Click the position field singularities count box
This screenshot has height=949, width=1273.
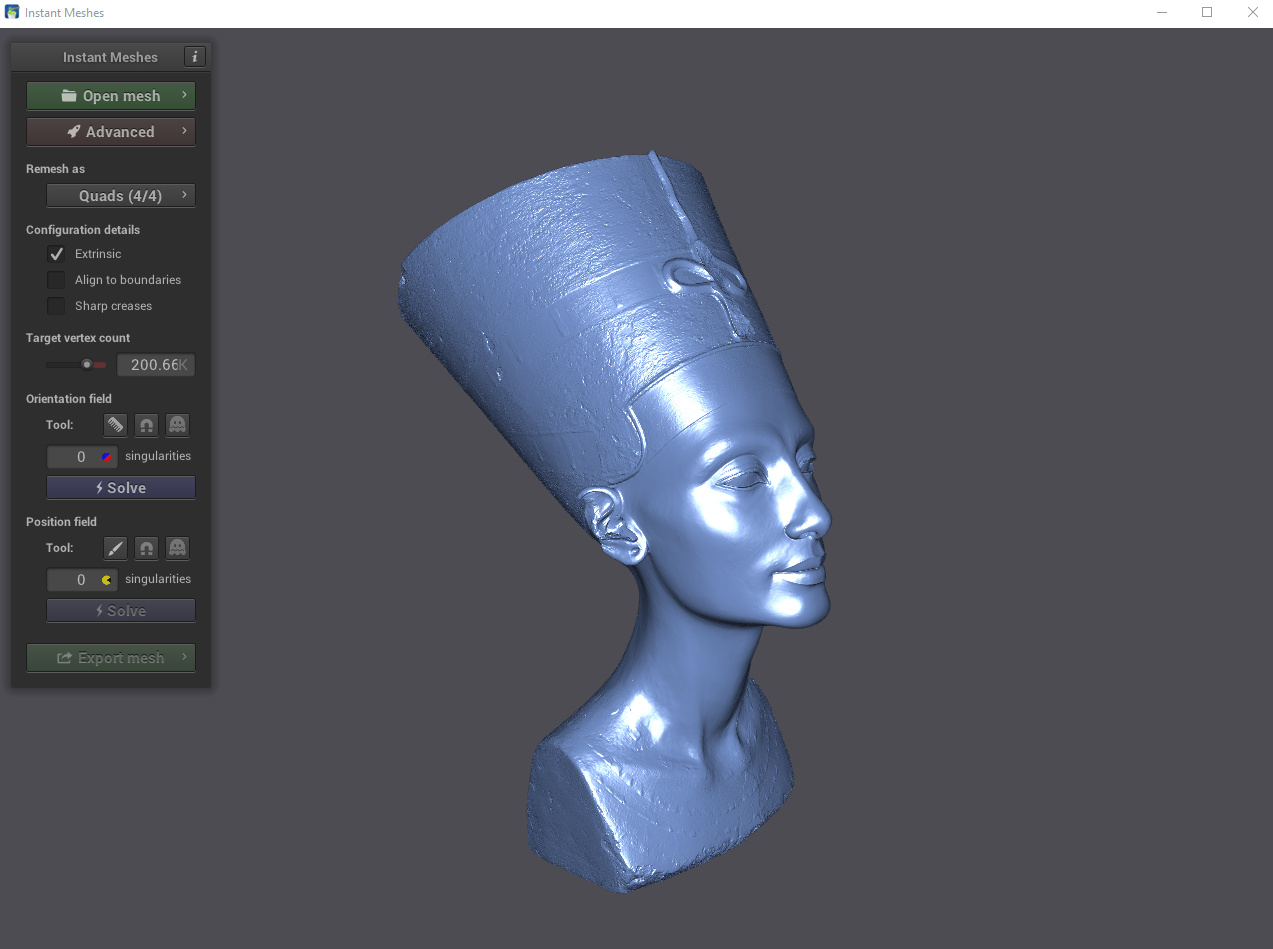click(x=82, y=580)
